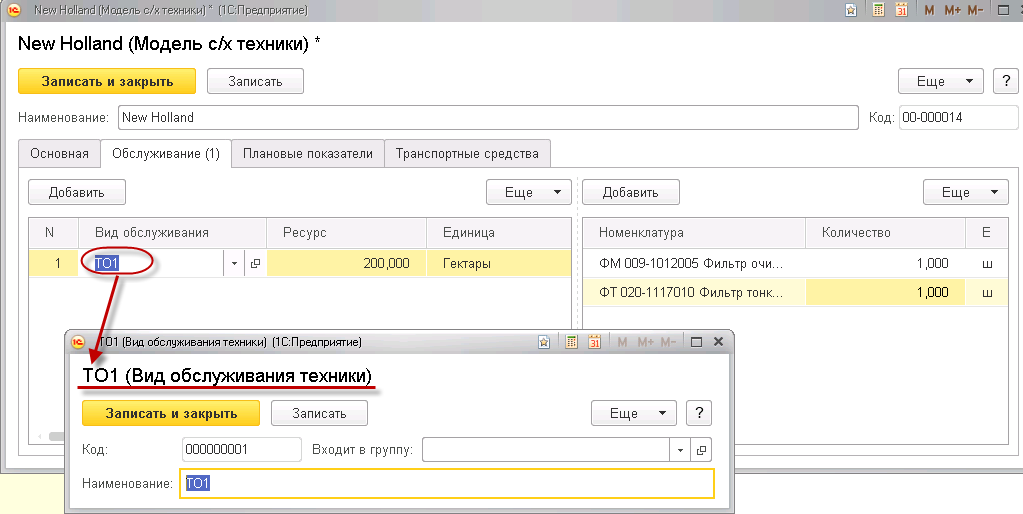Click 'N' column header

(53, 233)
